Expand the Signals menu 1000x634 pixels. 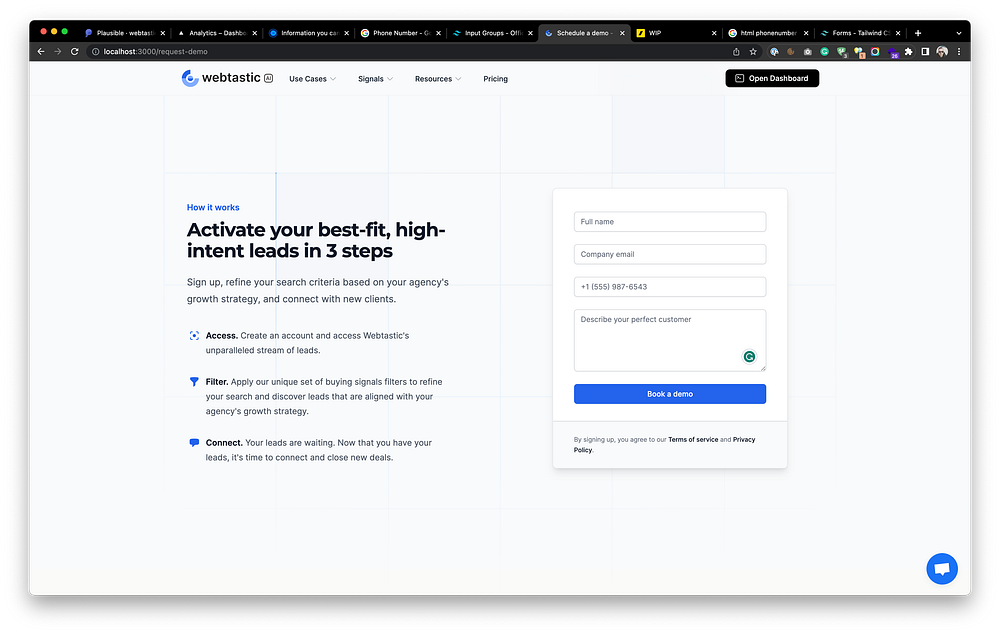[375, 79]
